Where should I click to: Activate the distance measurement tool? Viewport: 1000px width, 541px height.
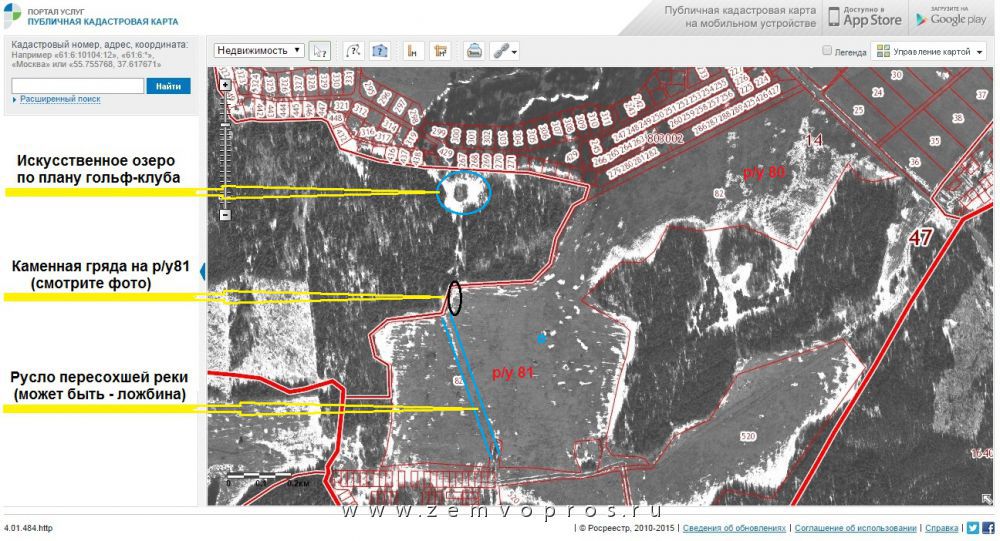pos(411,51)
